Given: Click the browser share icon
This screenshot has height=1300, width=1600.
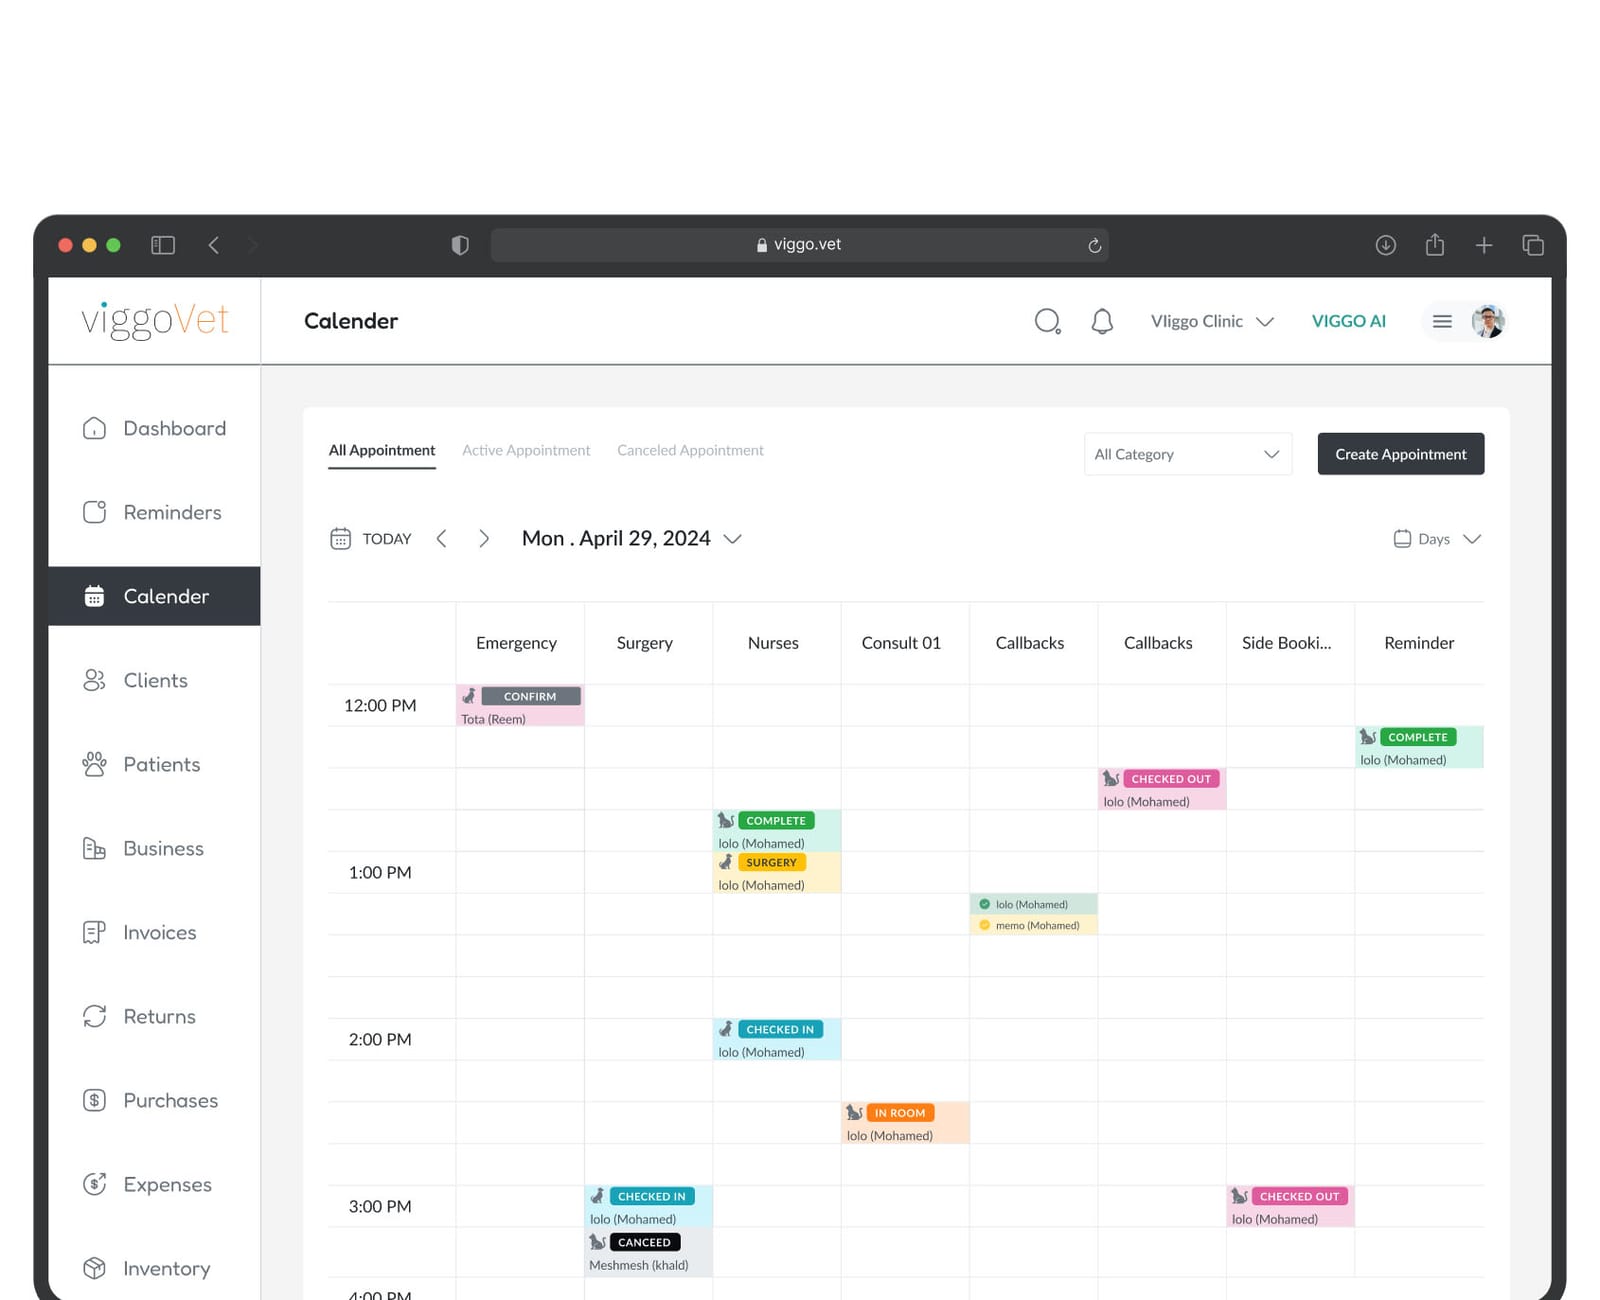Looking at the screenshot, I should [x=1435, y=244].
